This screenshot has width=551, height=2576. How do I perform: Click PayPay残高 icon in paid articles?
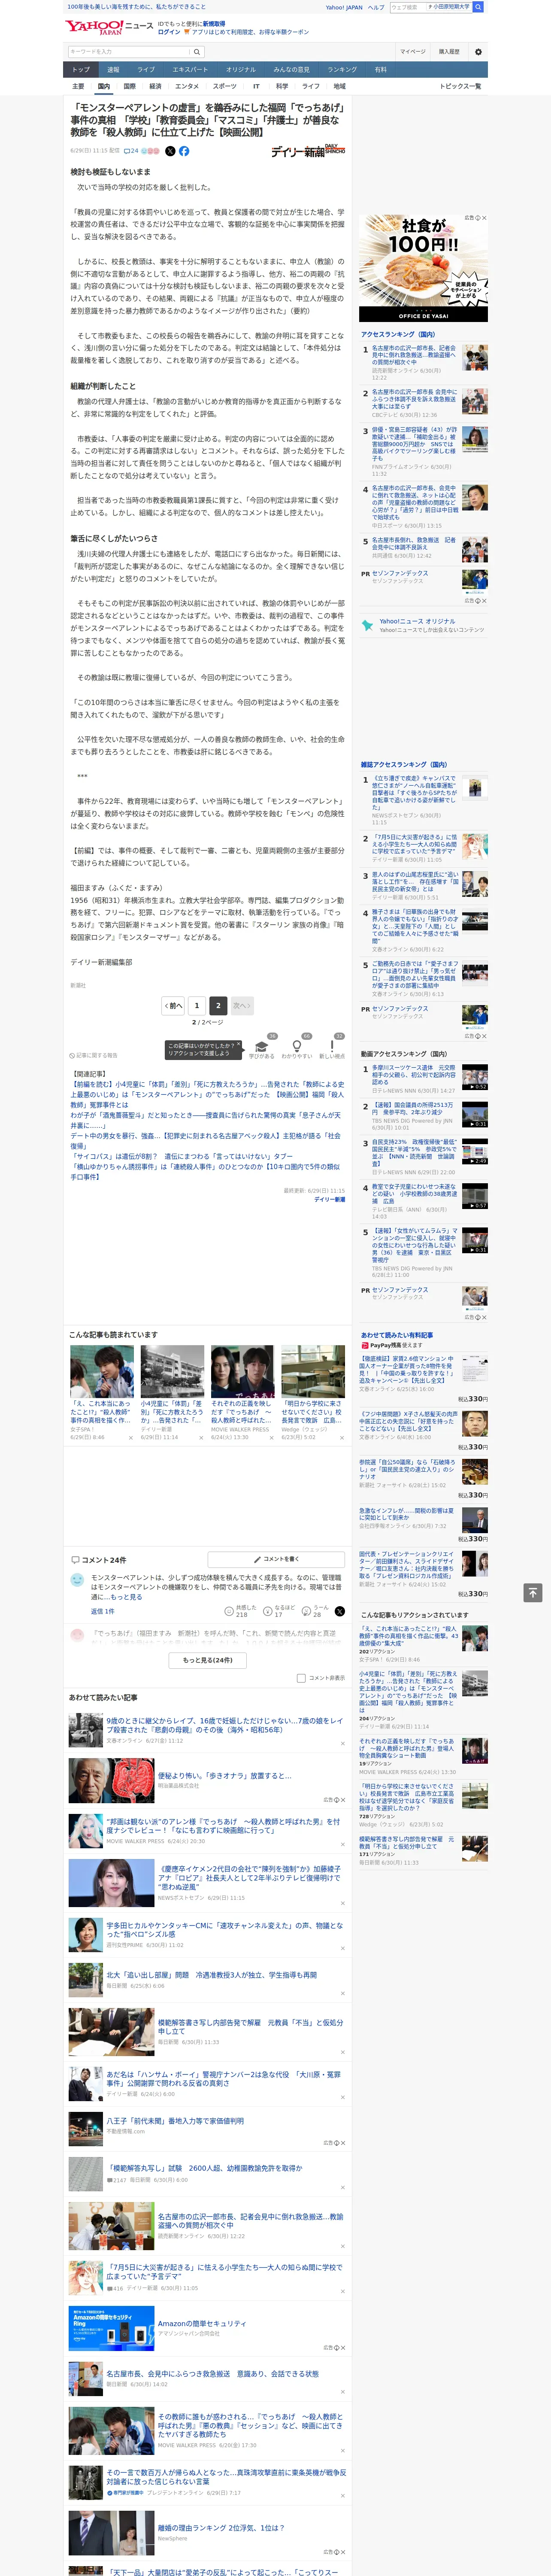click(365, 1345)
